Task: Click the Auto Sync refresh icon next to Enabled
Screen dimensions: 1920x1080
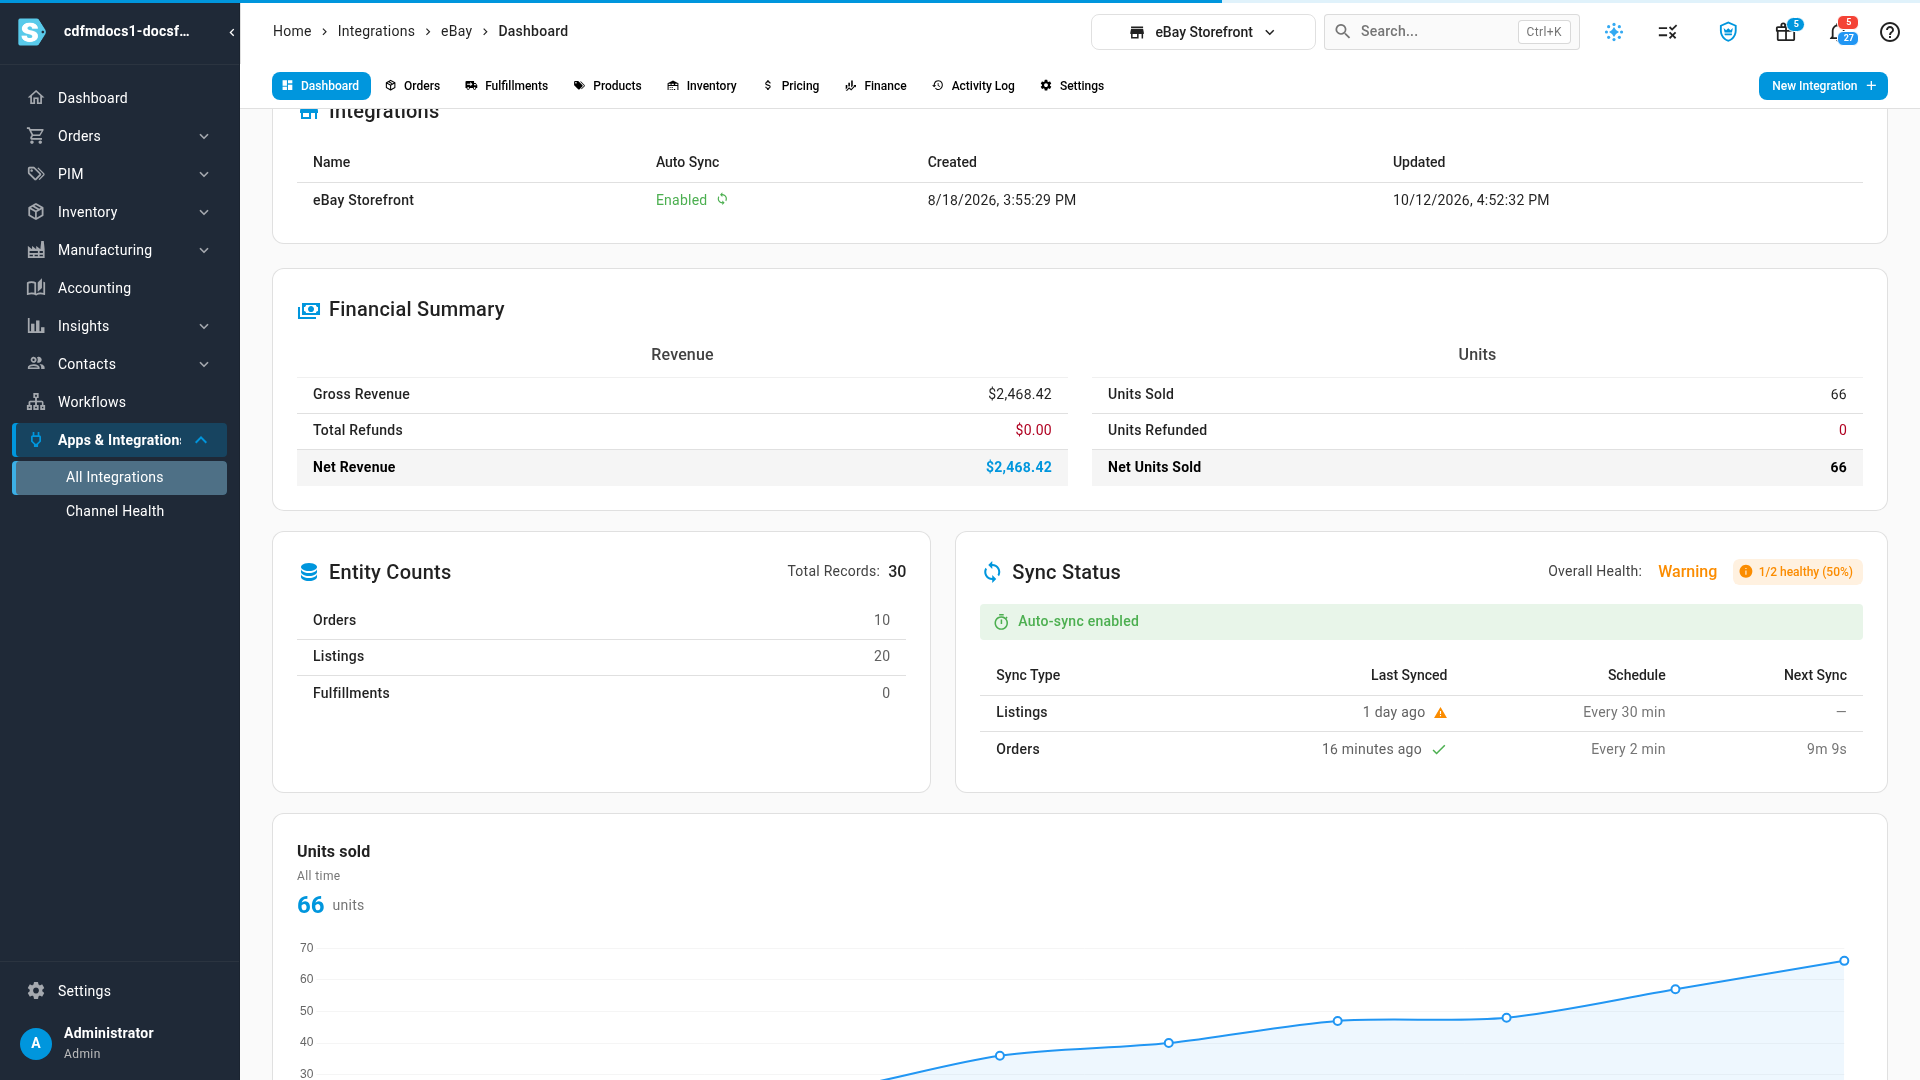Action: pyautogui.click(x=722, y=199)
